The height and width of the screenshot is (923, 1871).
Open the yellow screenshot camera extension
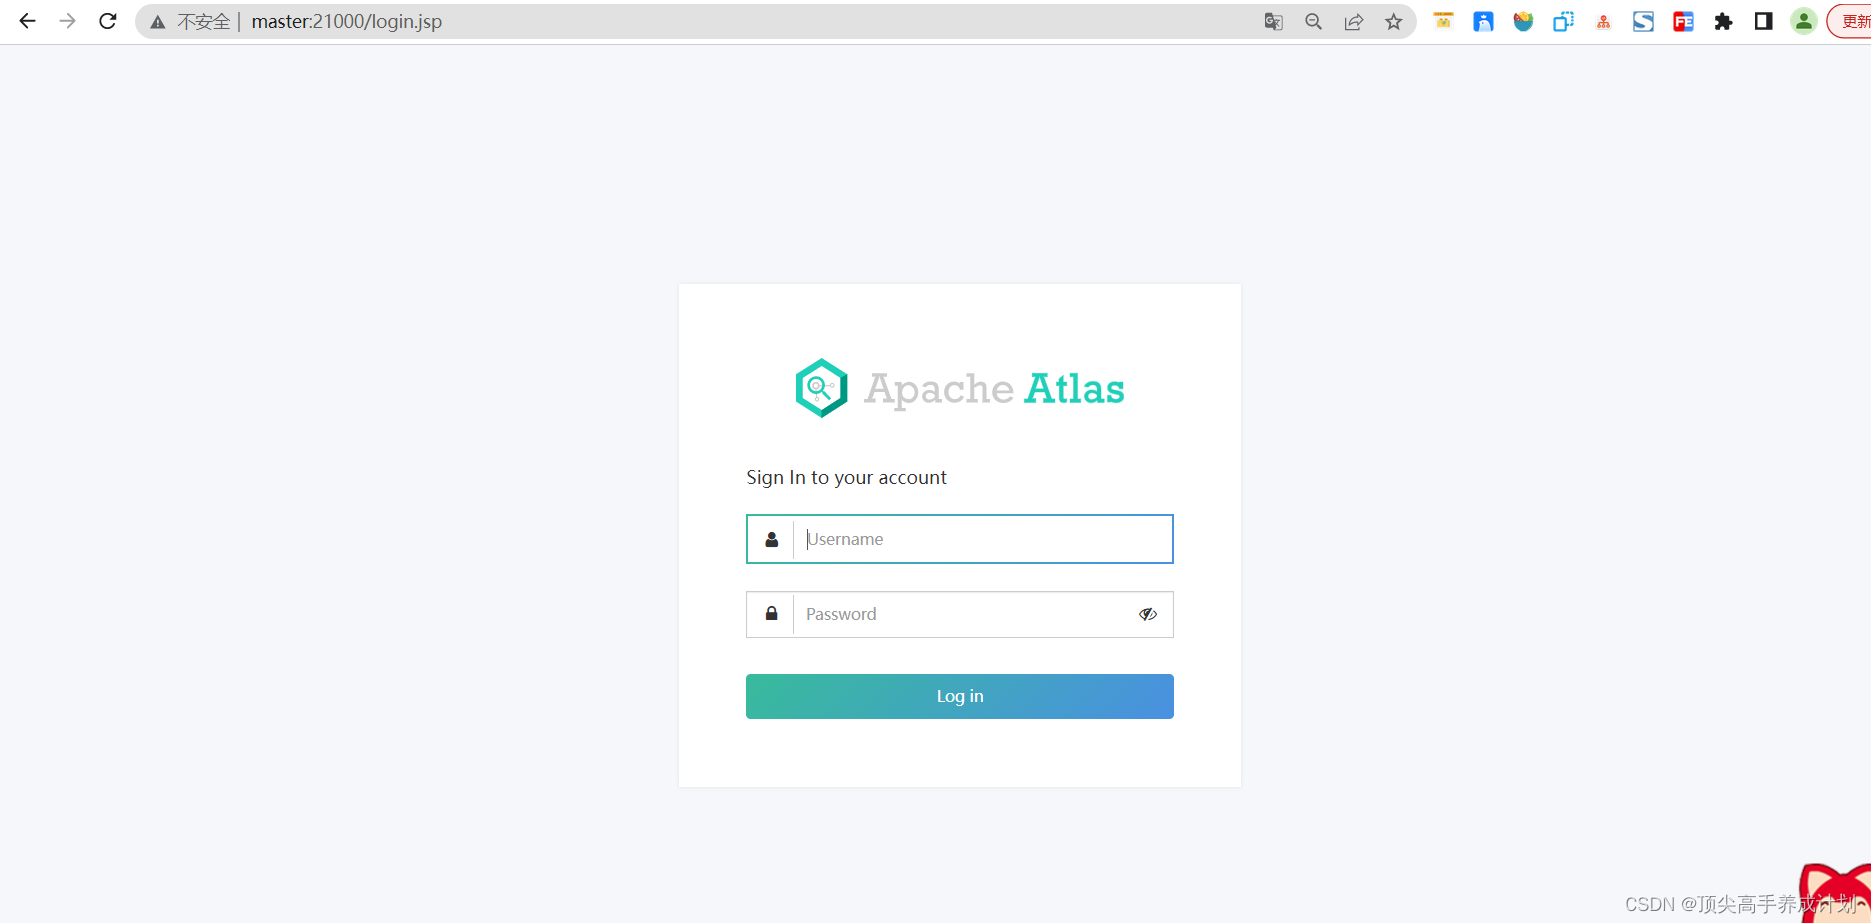(x=1443, y=21)
